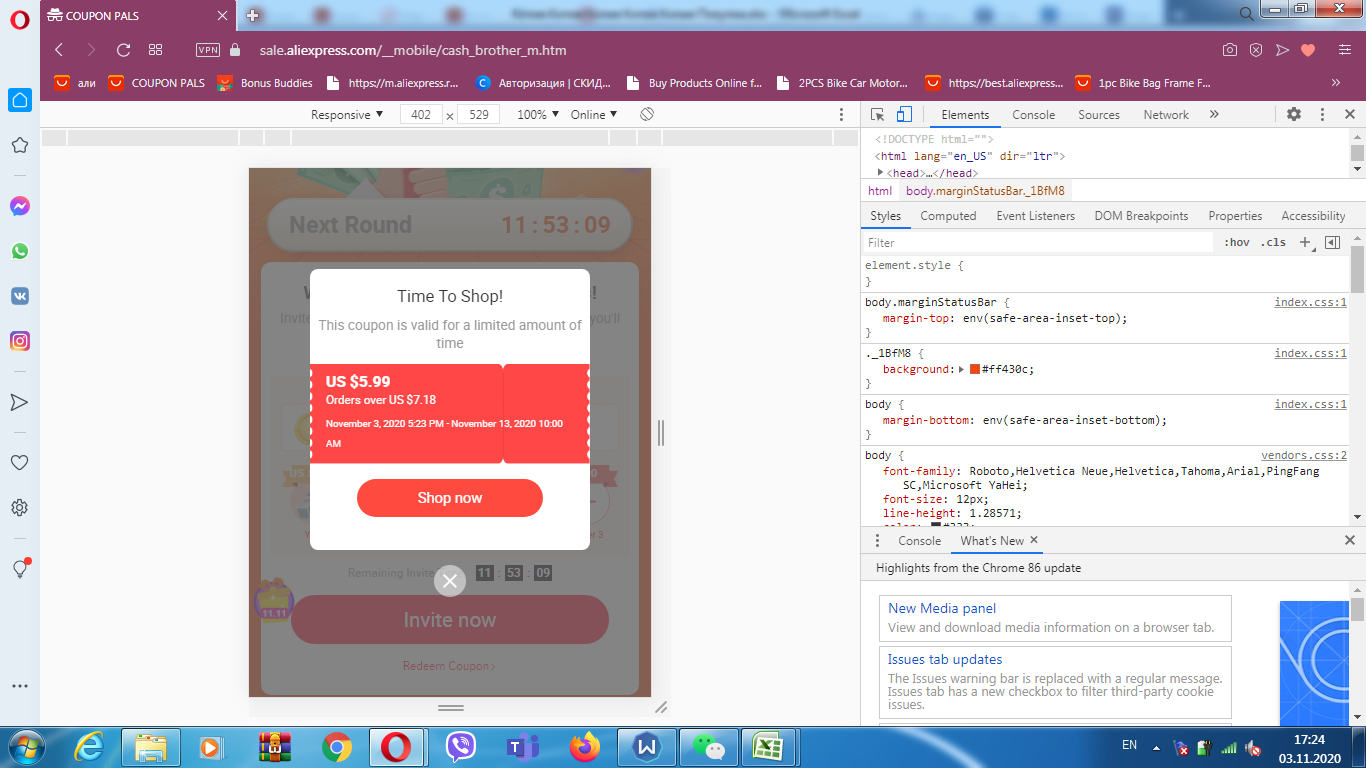Open WhatsApp in Opera sidebar
The image size is (1366, 768).
[20, 251]
